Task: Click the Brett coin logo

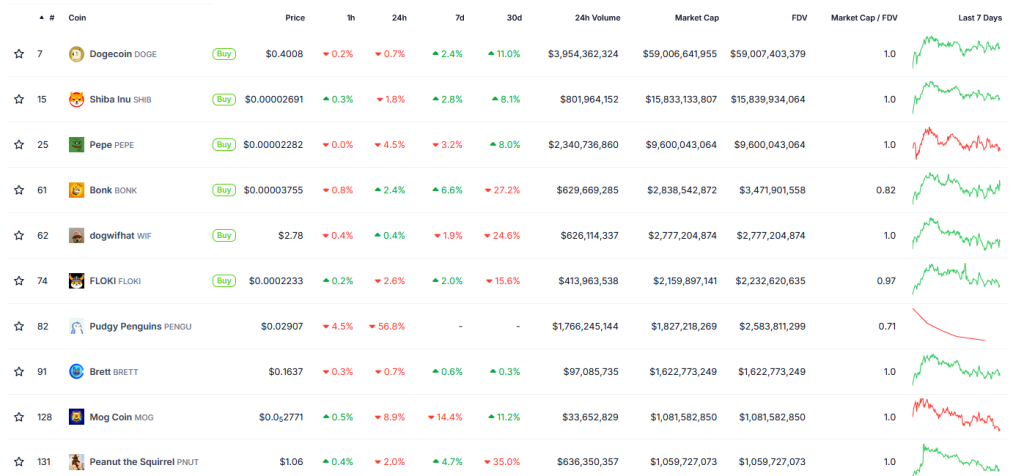Action: 76,372
